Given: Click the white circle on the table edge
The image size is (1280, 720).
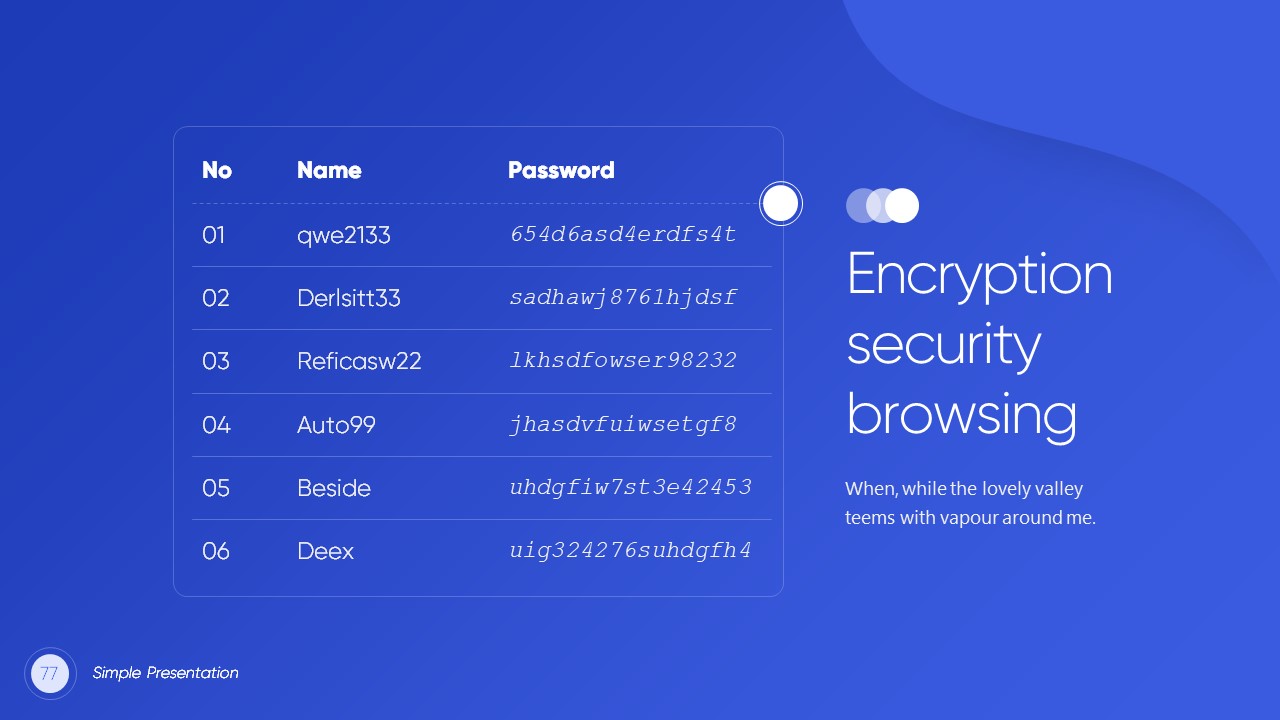Looking at the screenshot, I should 780,204.
